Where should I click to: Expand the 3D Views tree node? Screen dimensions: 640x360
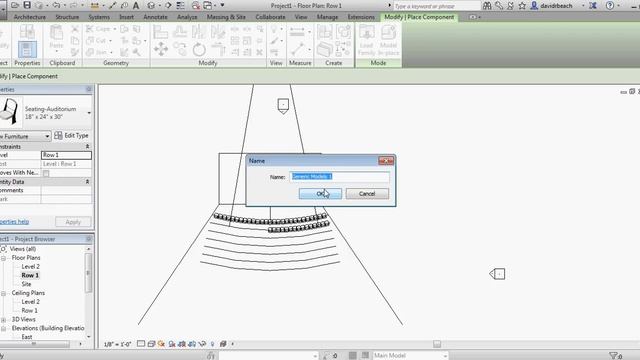(x=3, y=320)
